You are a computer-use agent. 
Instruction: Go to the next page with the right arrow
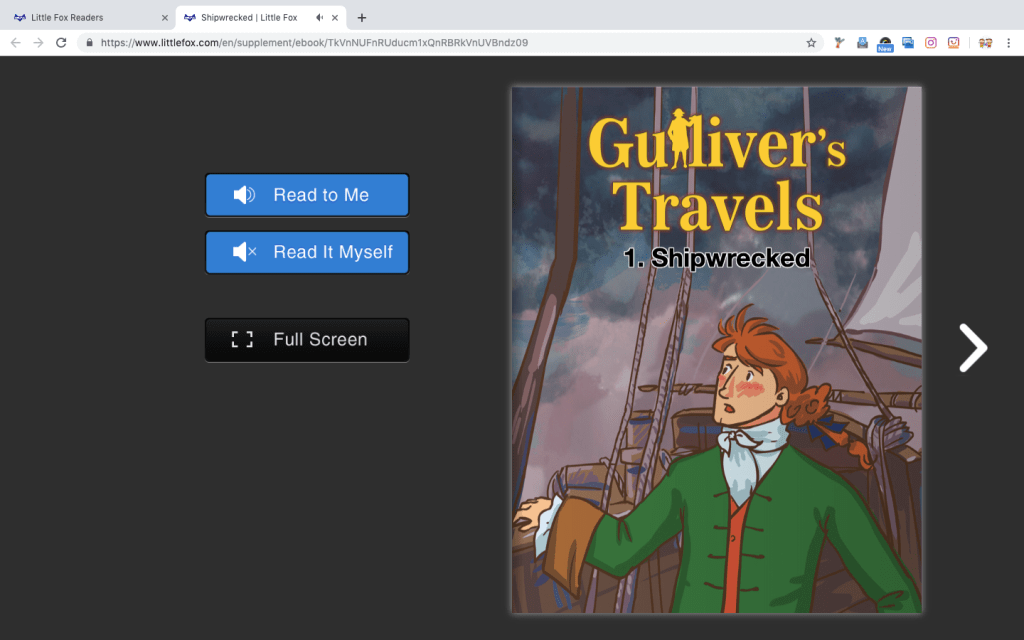pyautogui.click(x=972, y=348)
